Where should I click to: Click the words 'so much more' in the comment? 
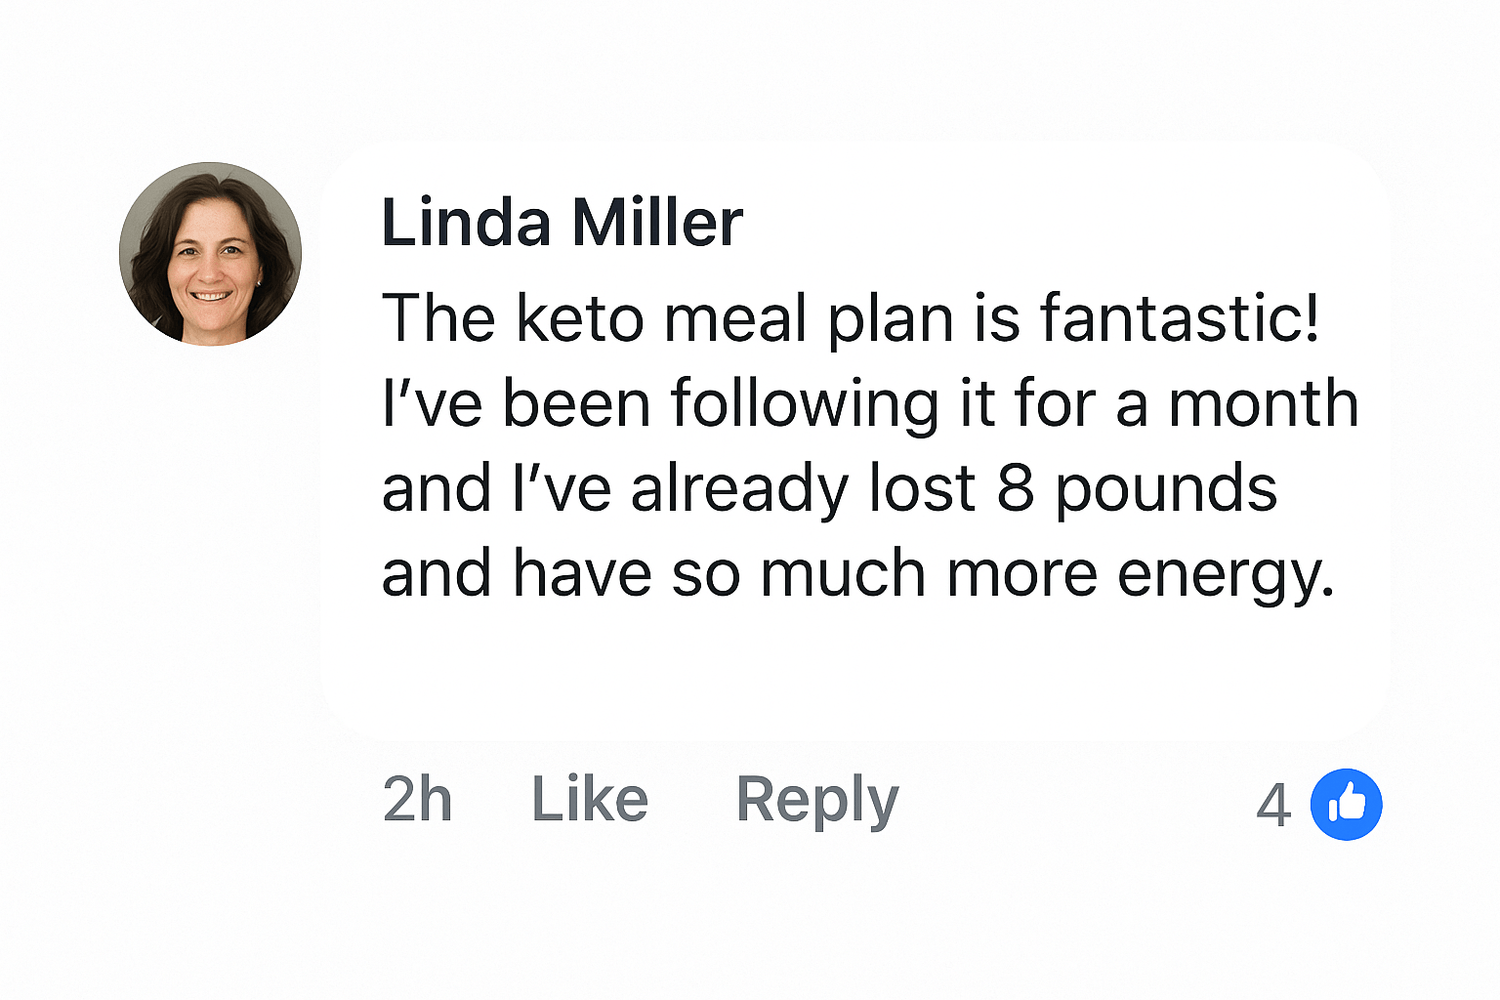(x=884, y=574)
